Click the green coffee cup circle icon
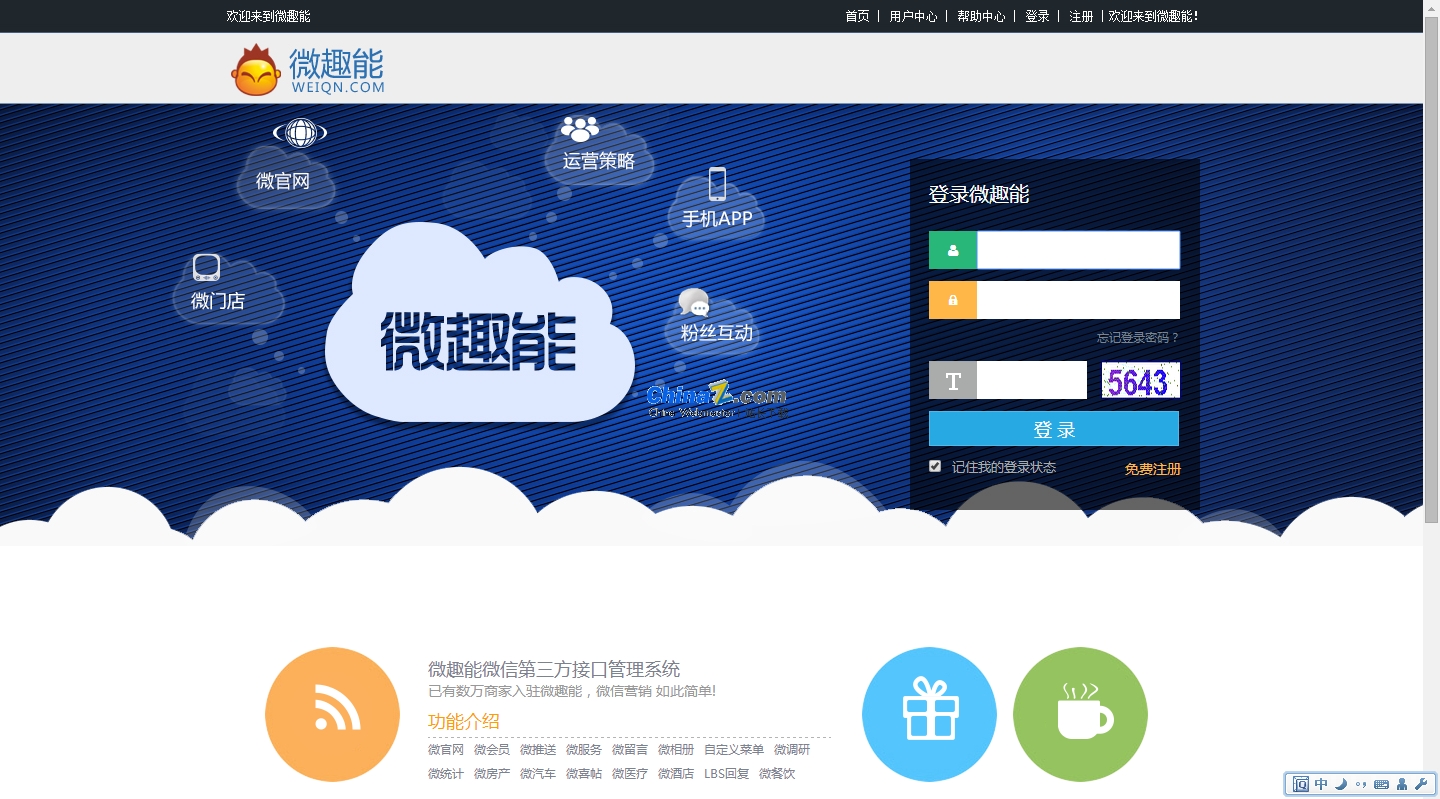The width and height of the screenshot is (1440, 799). pyautogui.click(x=1080, y=714)
